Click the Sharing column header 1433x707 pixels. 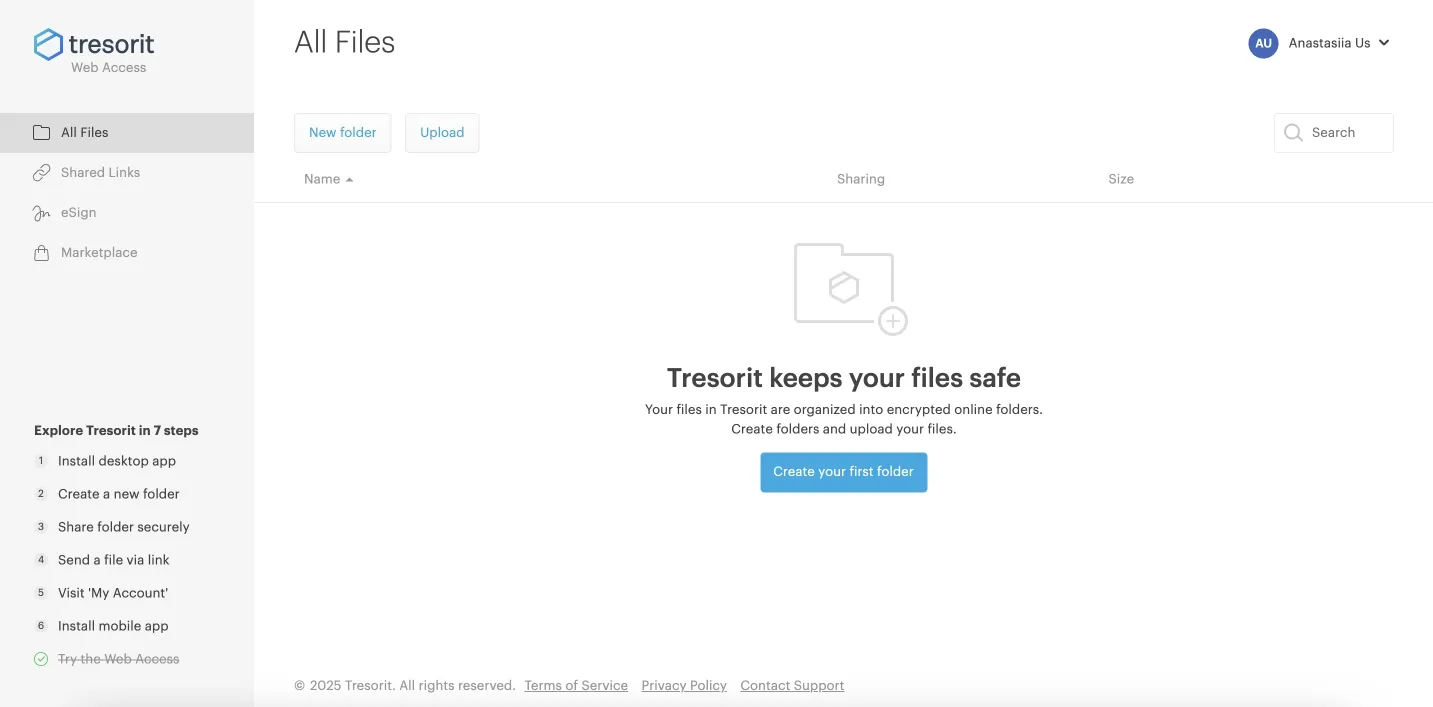(x=860, y=178)
